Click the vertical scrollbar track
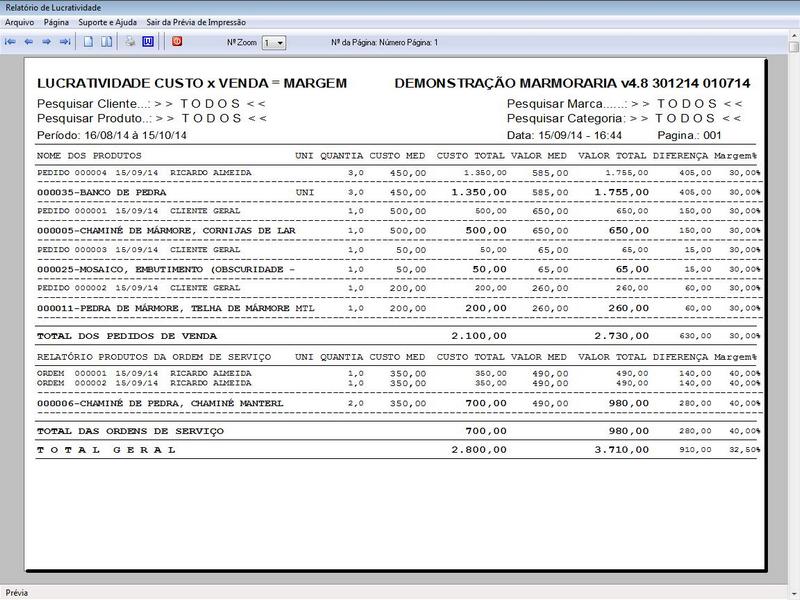Viewport: 800px width, 600px height. pyautogui.click(x=793, y=300)
